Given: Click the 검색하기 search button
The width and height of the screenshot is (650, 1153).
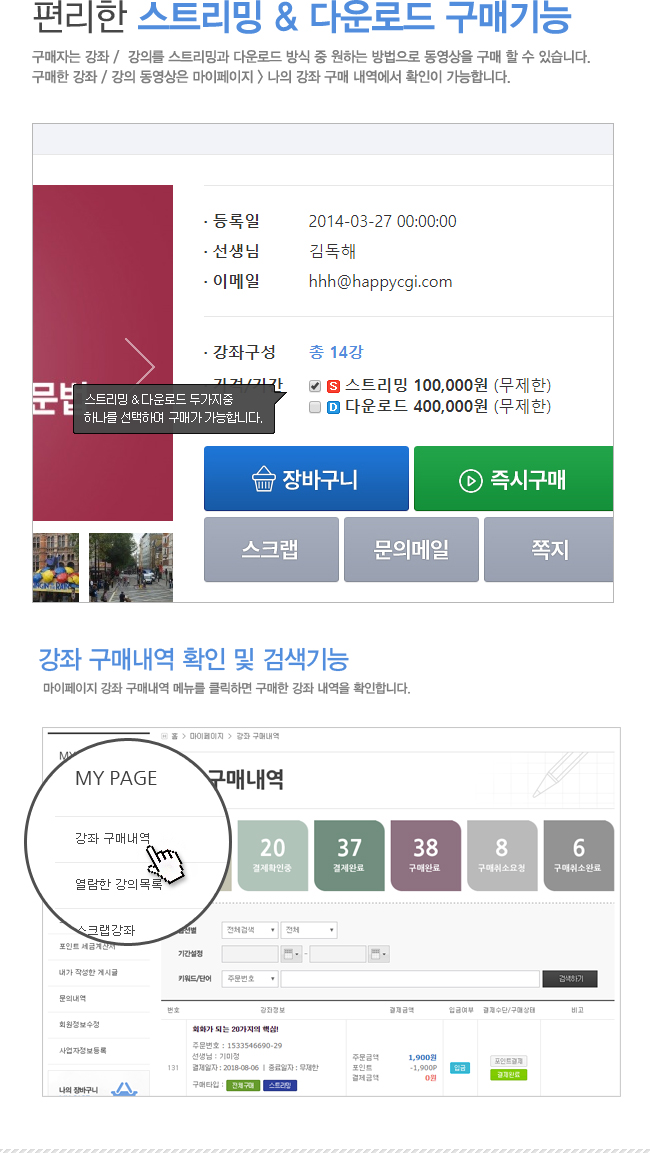Looking at the screenshot, I should click(570, 979).
